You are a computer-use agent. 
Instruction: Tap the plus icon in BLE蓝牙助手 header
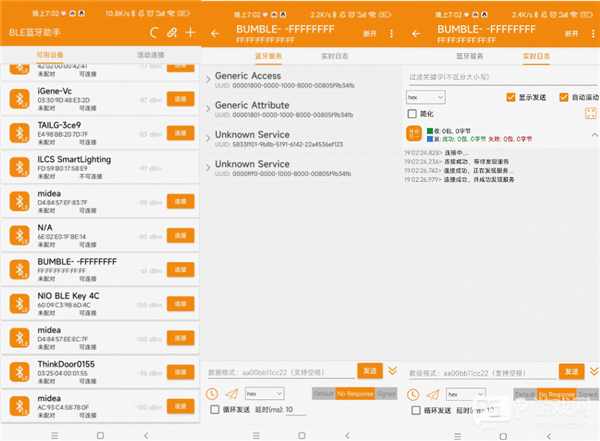(189, 33)
